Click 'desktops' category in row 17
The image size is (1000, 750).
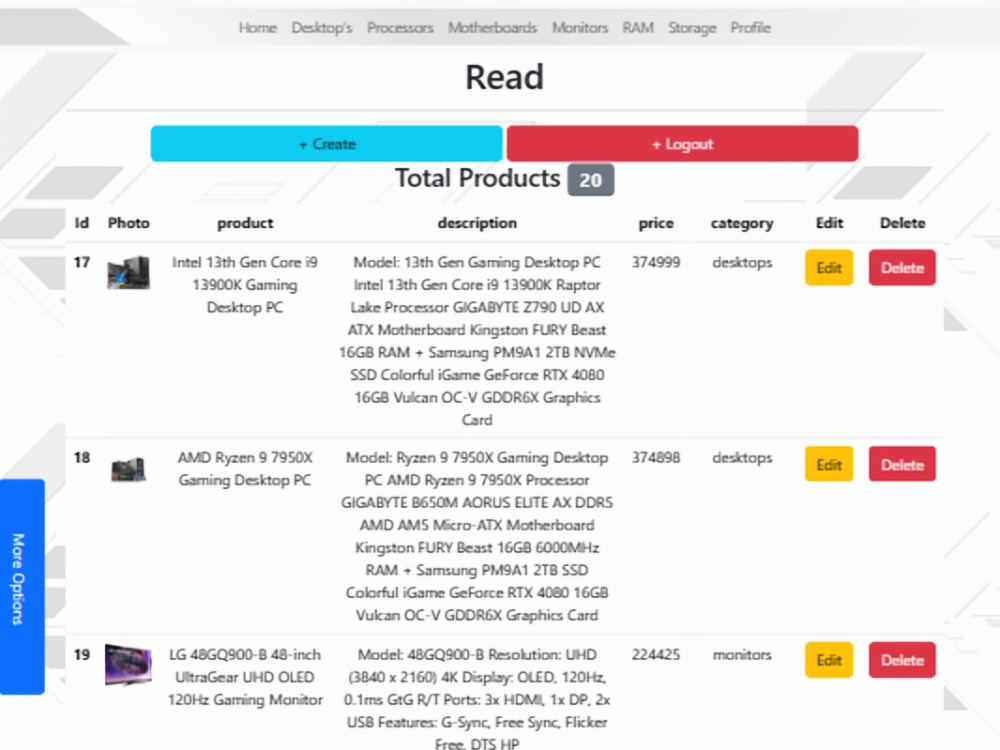[x=742, y=263]
